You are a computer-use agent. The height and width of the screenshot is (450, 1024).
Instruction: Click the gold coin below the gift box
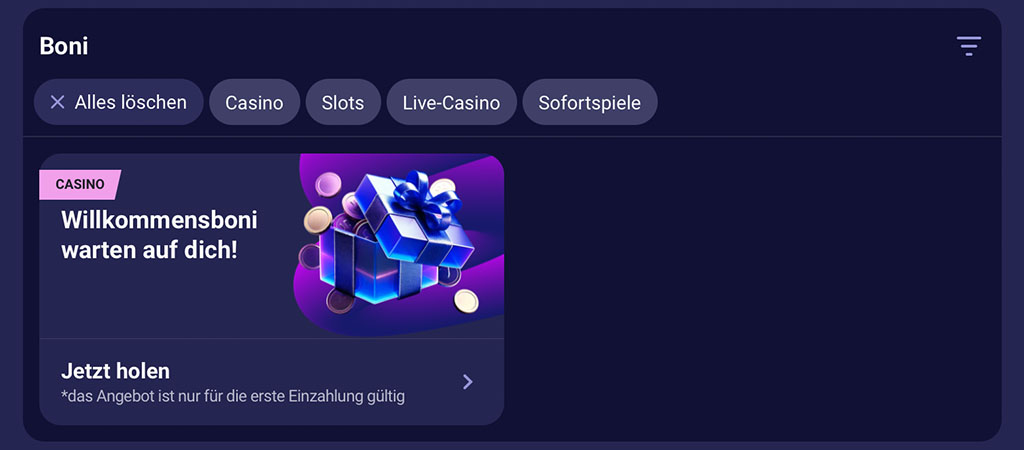(466, 300)
